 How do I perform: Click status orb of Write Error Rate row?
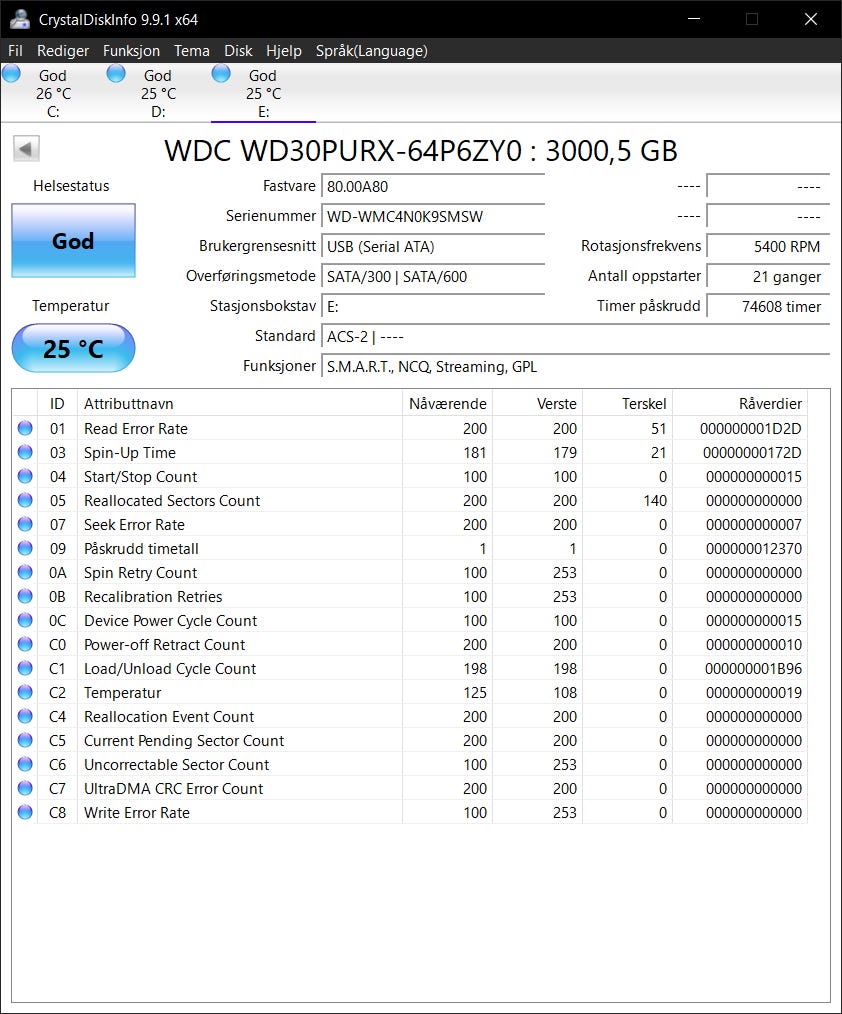[x=25, y=811]
